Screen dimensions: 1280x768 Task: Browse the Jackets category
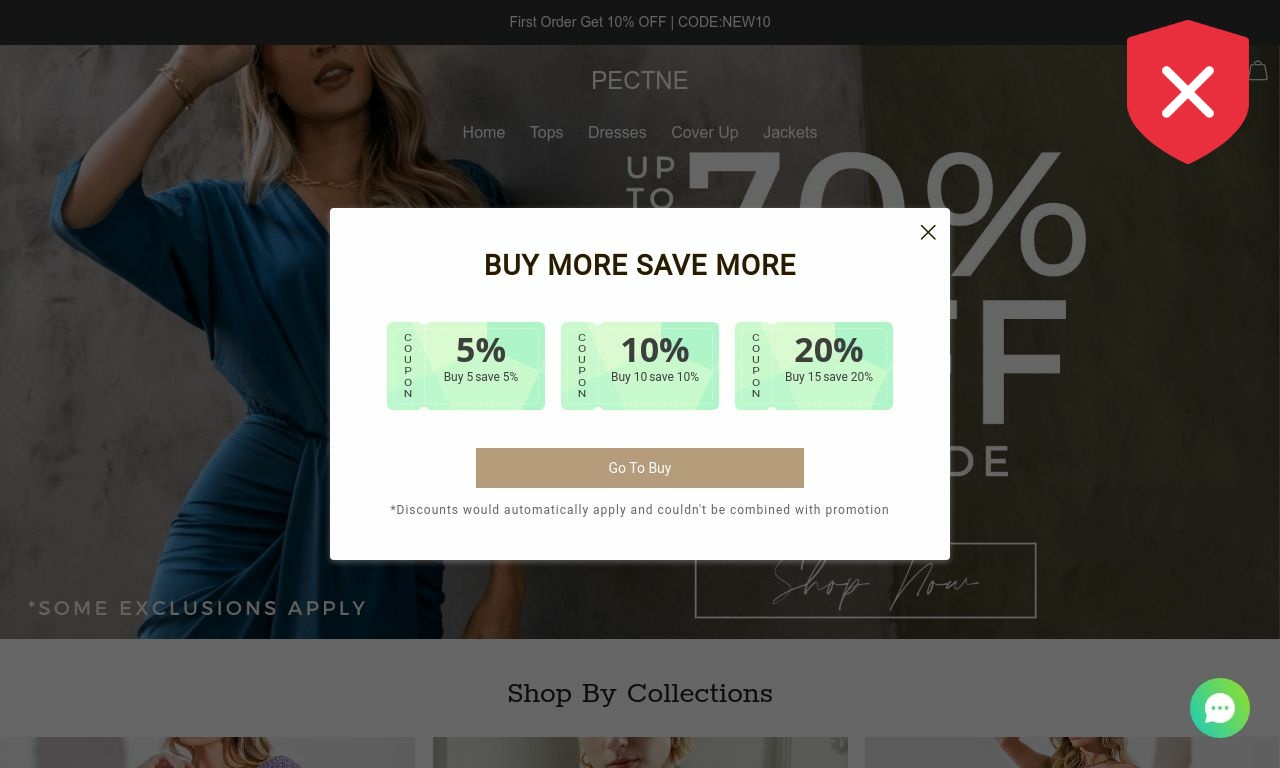(x=790, y=132)
